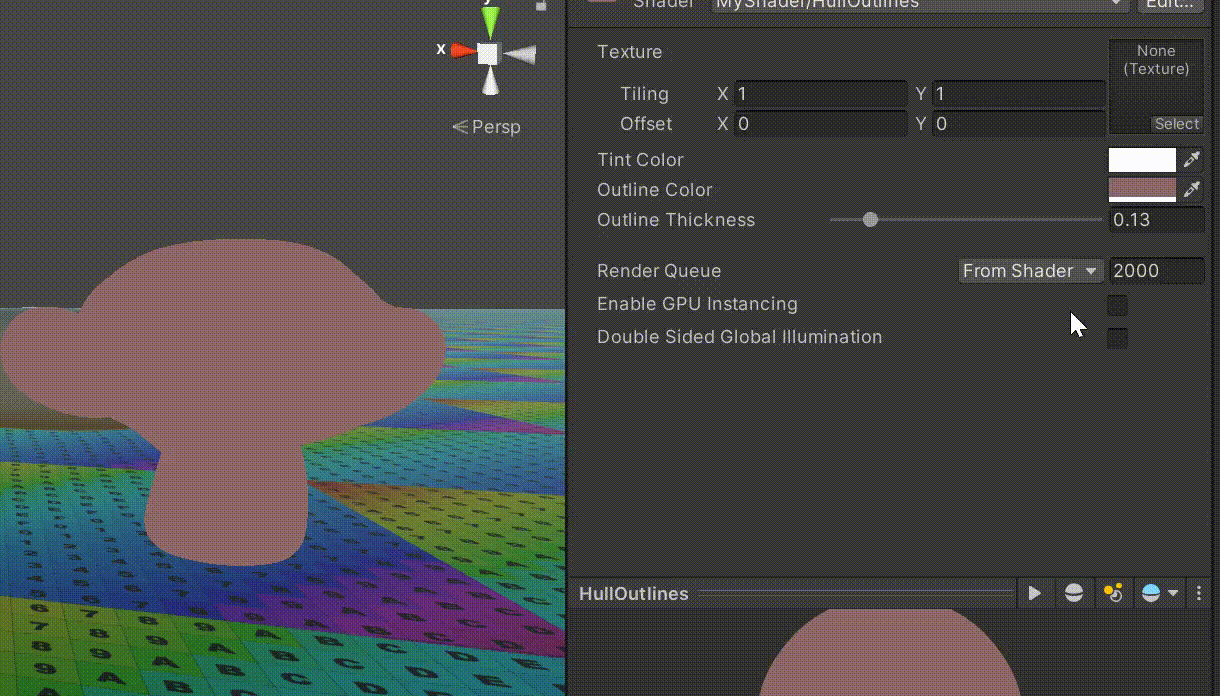Pick Outline Color with the eyedropper
This screenshot has height=696, width=1220.
click(1192, 189)
